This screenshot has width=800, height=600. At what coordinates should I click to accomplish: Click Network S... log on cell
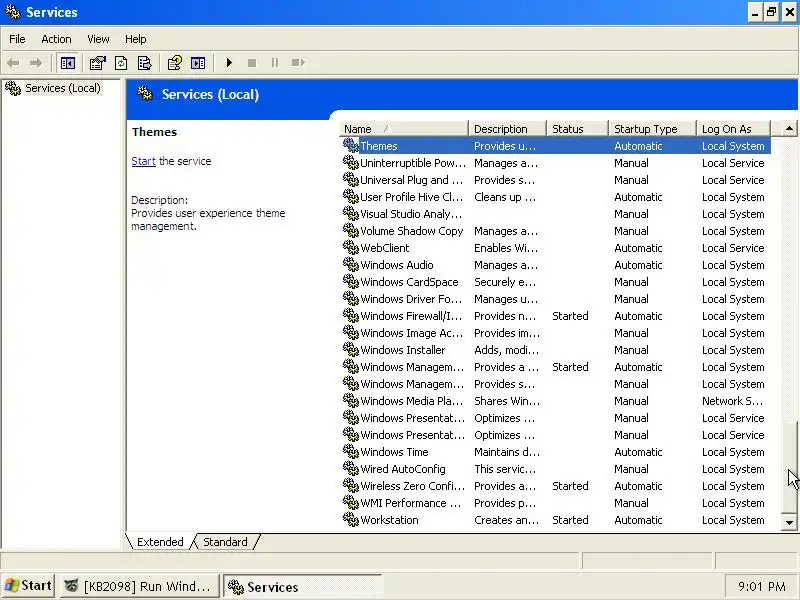732,401
